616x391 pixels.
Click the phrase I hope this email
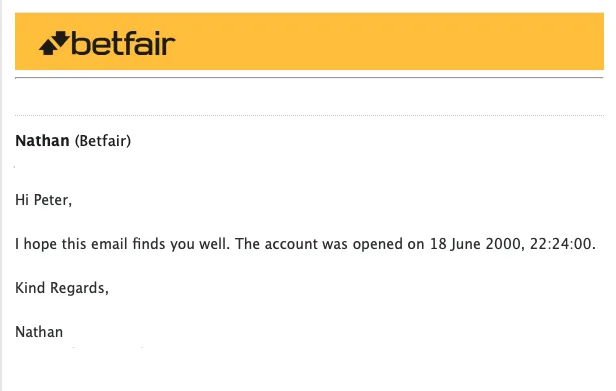point(71,244)
